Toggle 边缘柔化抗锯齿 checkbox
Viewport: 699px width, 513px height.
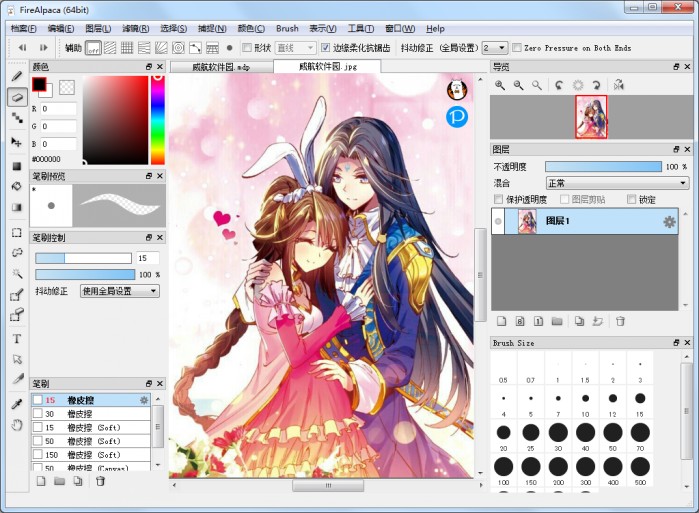click(x=325, y=47)
